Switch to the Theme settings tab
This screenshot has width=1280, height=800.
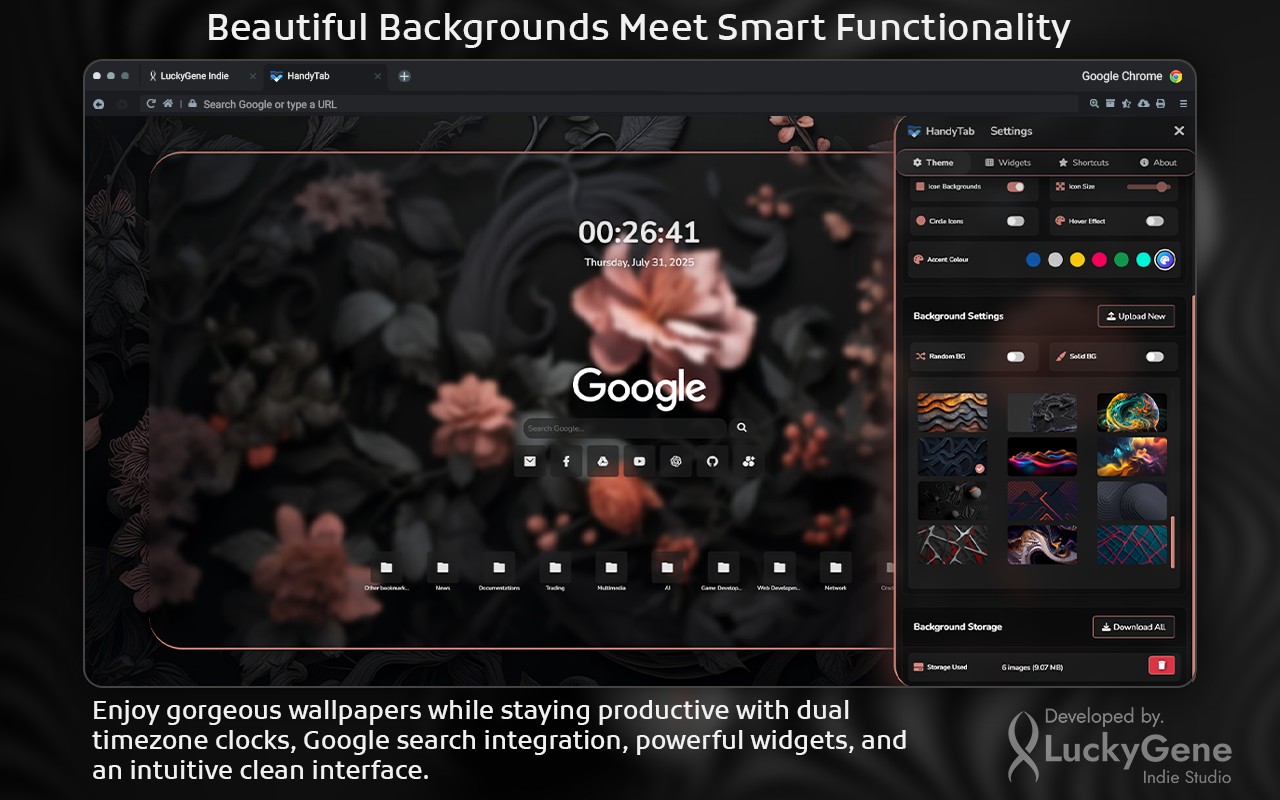tap(934, 162)
